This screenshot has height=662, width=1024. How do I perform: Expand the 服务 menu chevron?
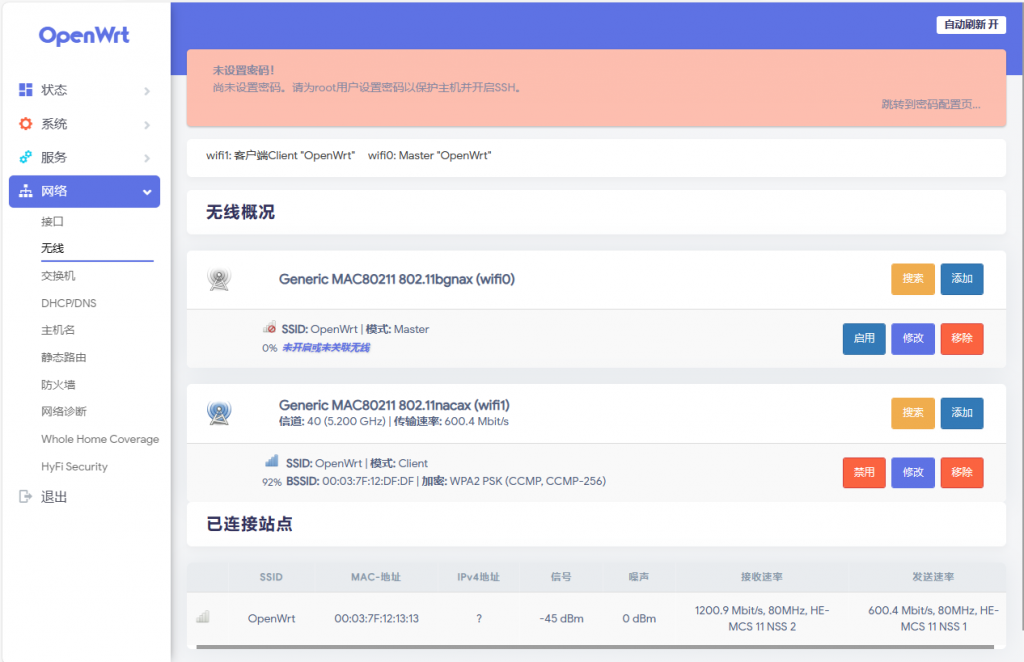(147, 158)
